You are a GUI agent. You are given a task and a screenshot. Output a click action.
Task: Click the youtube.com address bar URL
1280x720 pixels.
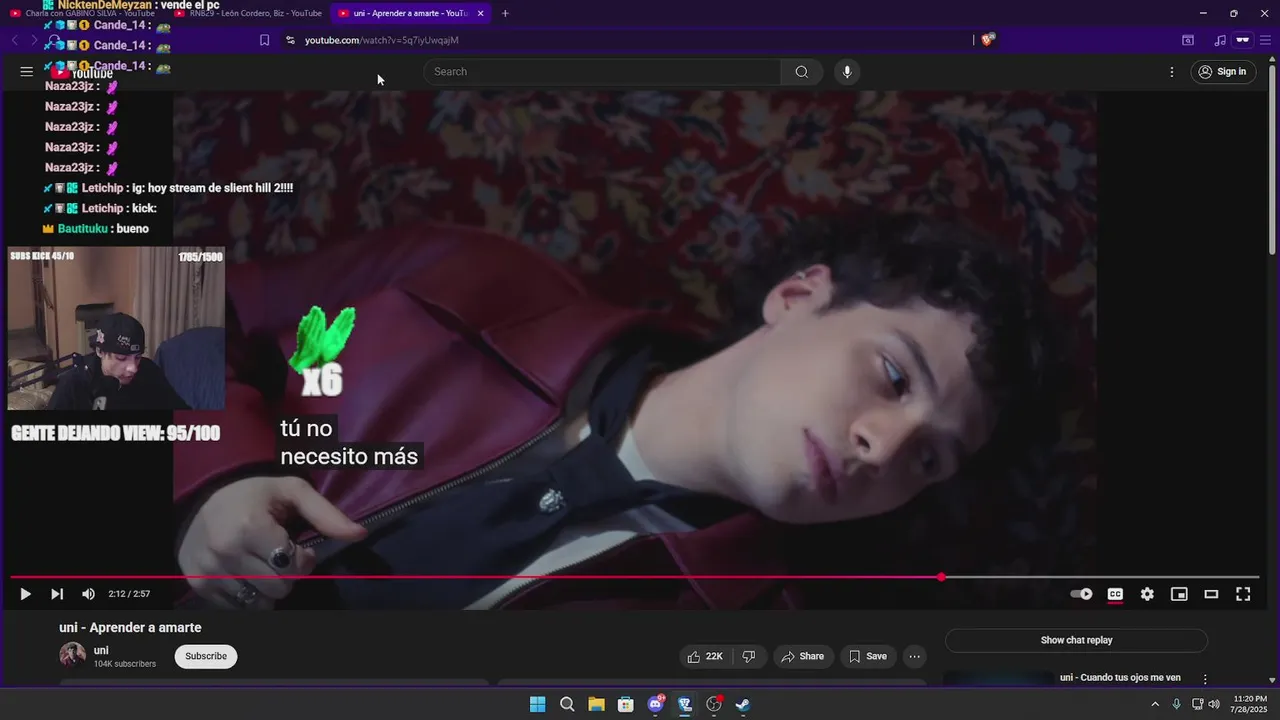pos(381,40)
